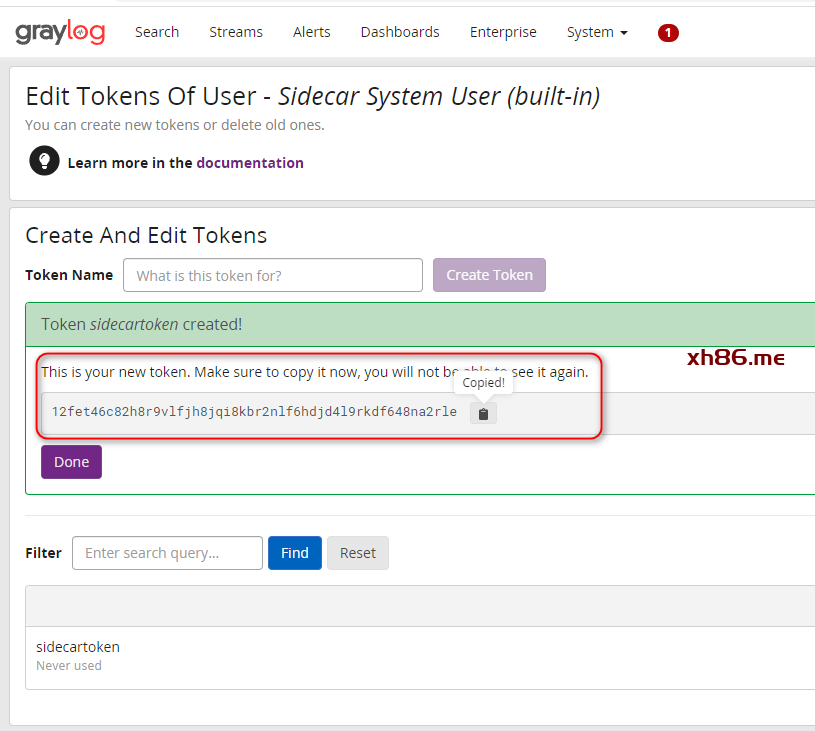Go to the Search page
The image size is (815, 731).
(x=157, y=32)
